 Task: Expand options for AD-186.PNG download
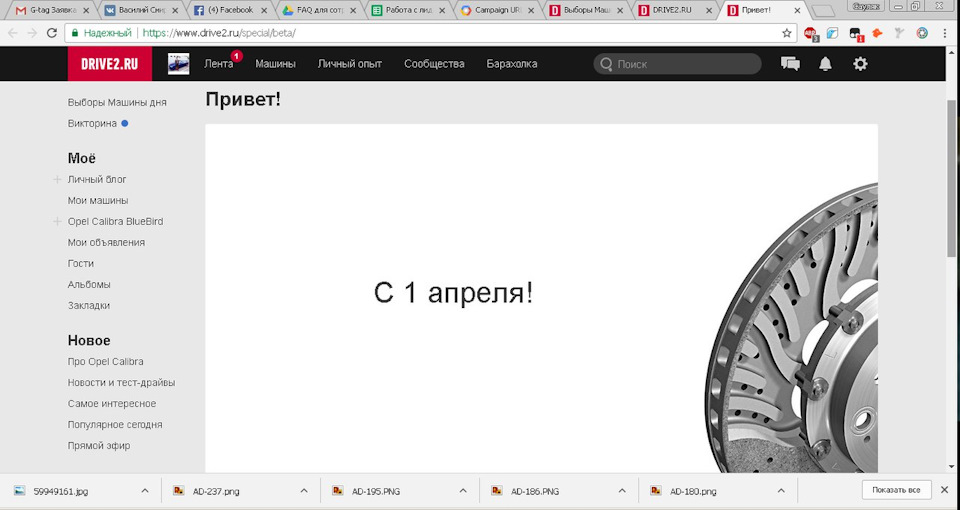622,491
